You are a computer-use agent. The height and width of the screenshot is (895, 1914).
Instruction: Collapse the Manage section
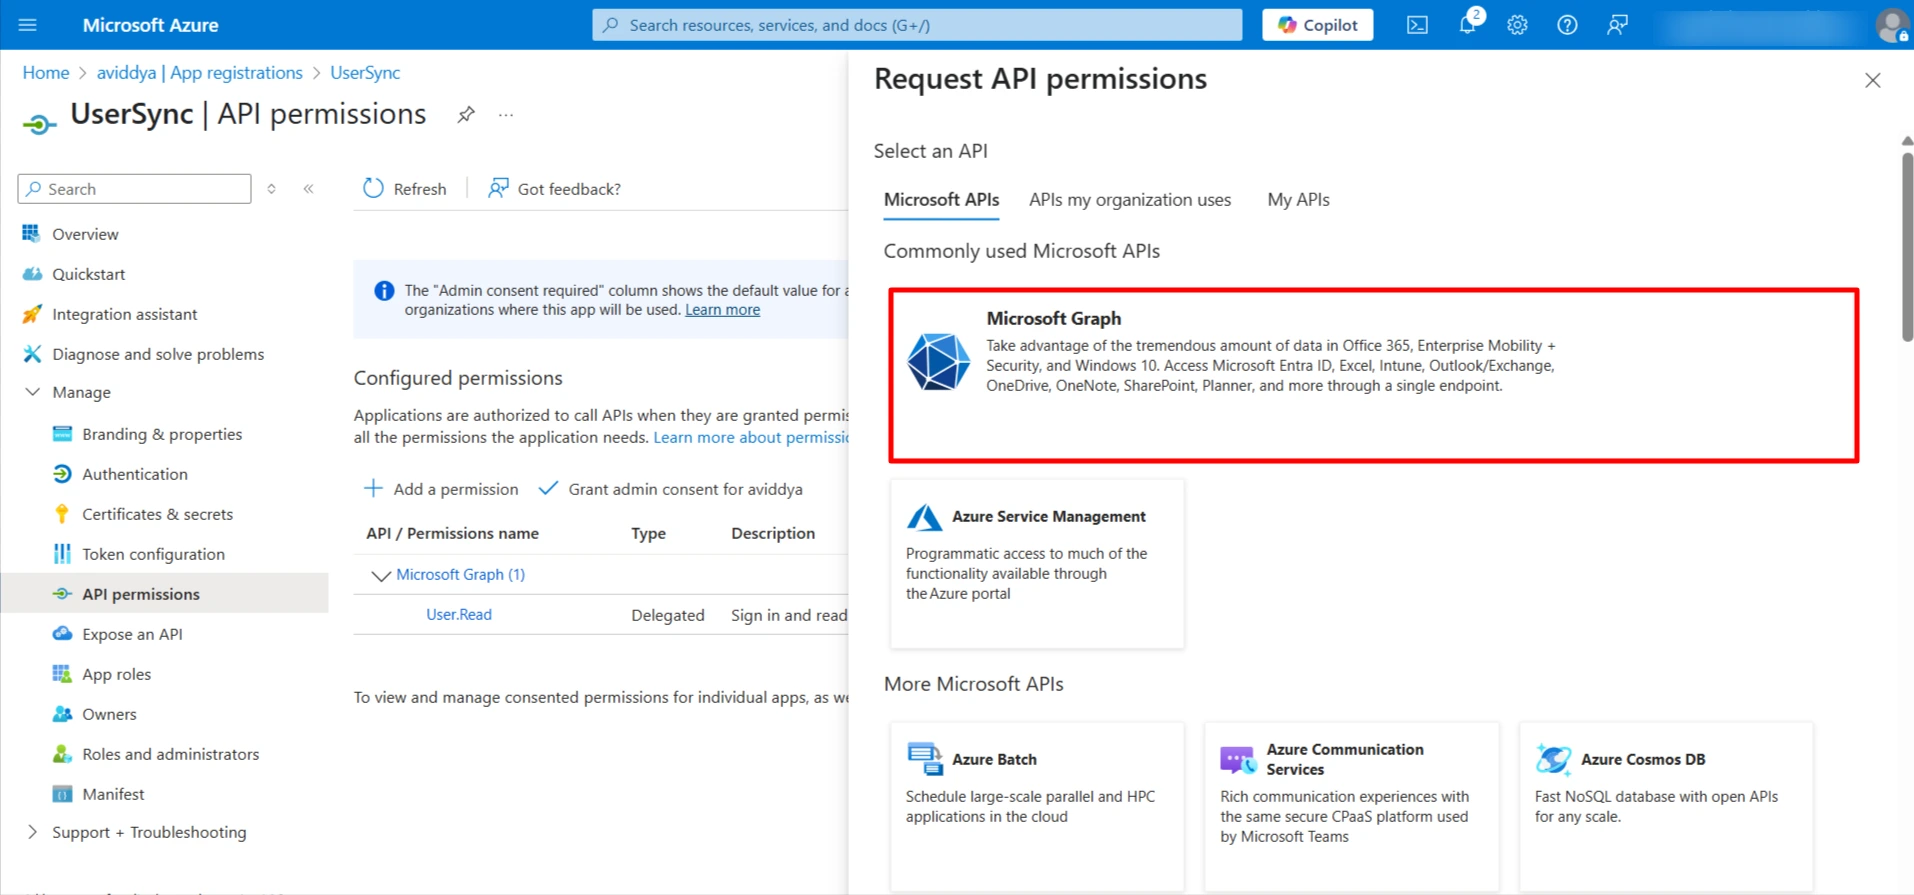(32, 392)
